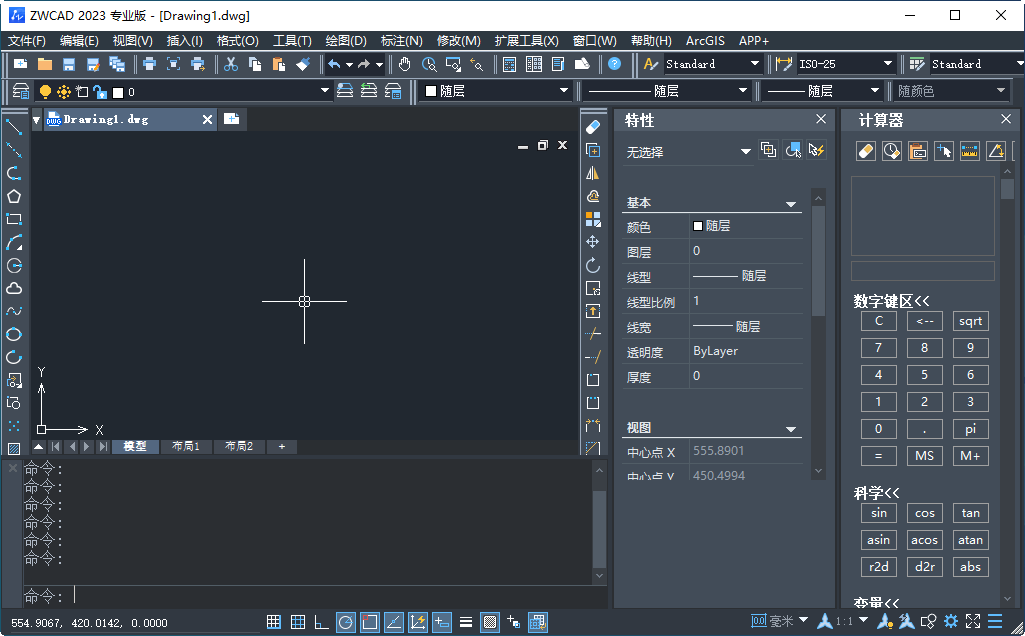Image resolution: width=1025 pixels, height=636 pixels.
Task: Collapse the 视图 properties section
Action: 790,429
